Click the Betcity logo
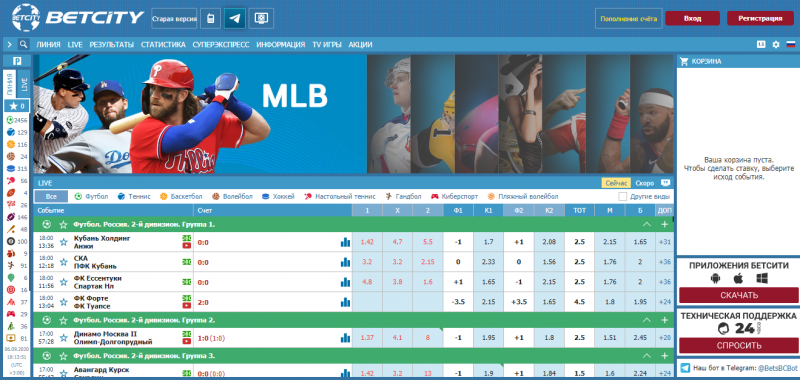Screen dimensions: 800x380 coord(78,18)
